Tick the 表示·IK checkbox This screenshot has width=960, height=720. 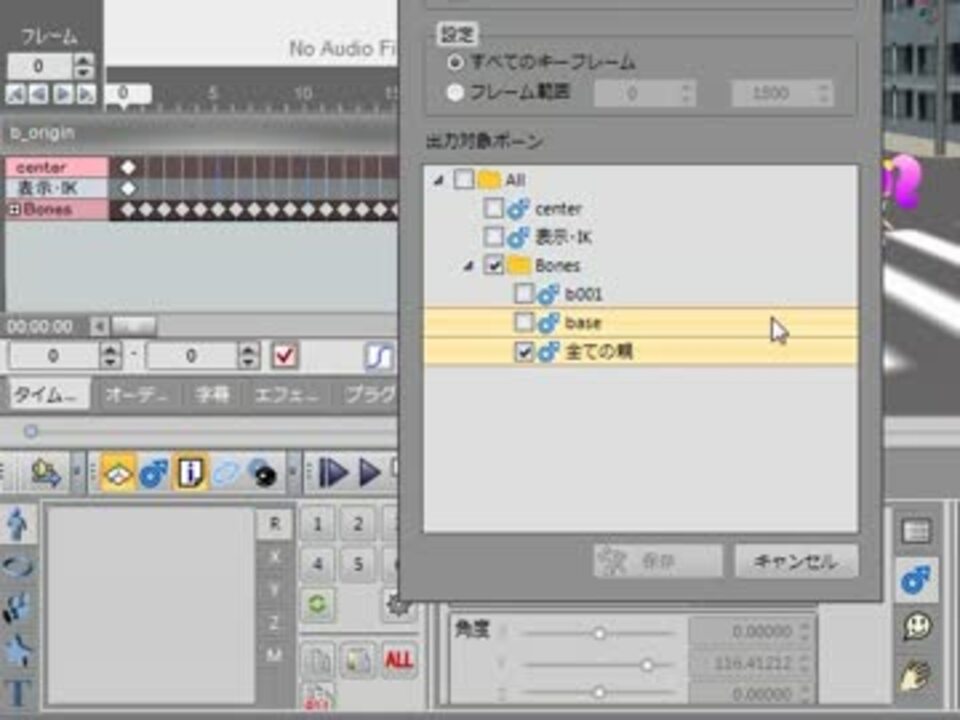pos(493,236)
